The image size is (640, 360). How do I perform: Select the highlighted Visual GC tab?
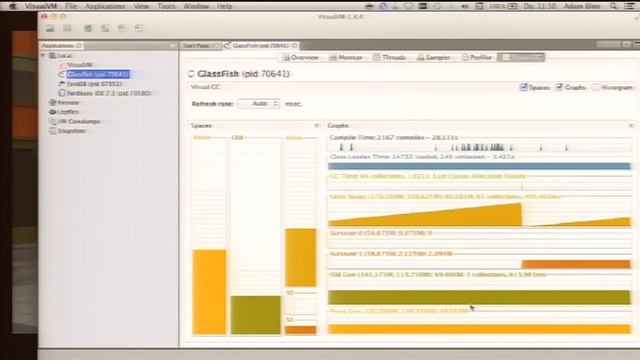[521, 58]
